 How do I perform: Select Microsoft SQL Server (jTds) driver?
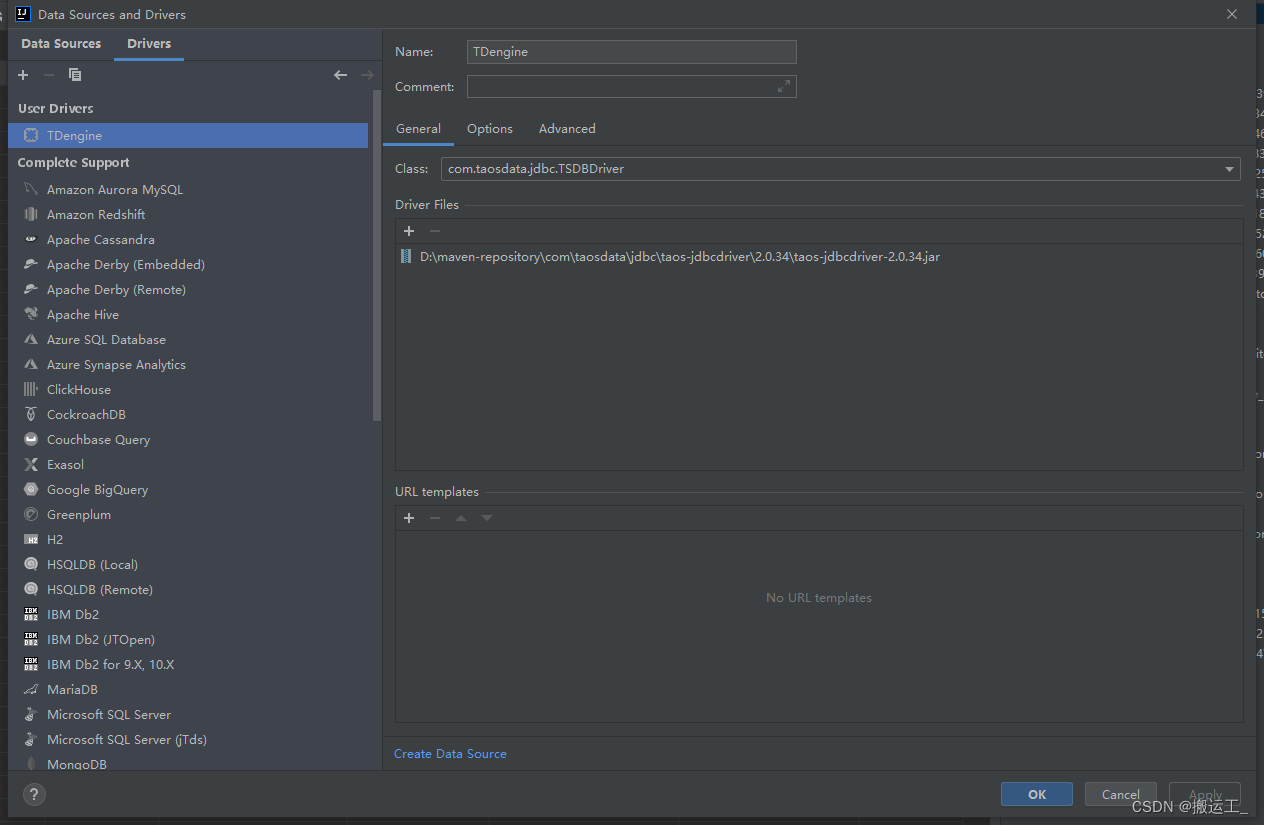tap(188, 739)
